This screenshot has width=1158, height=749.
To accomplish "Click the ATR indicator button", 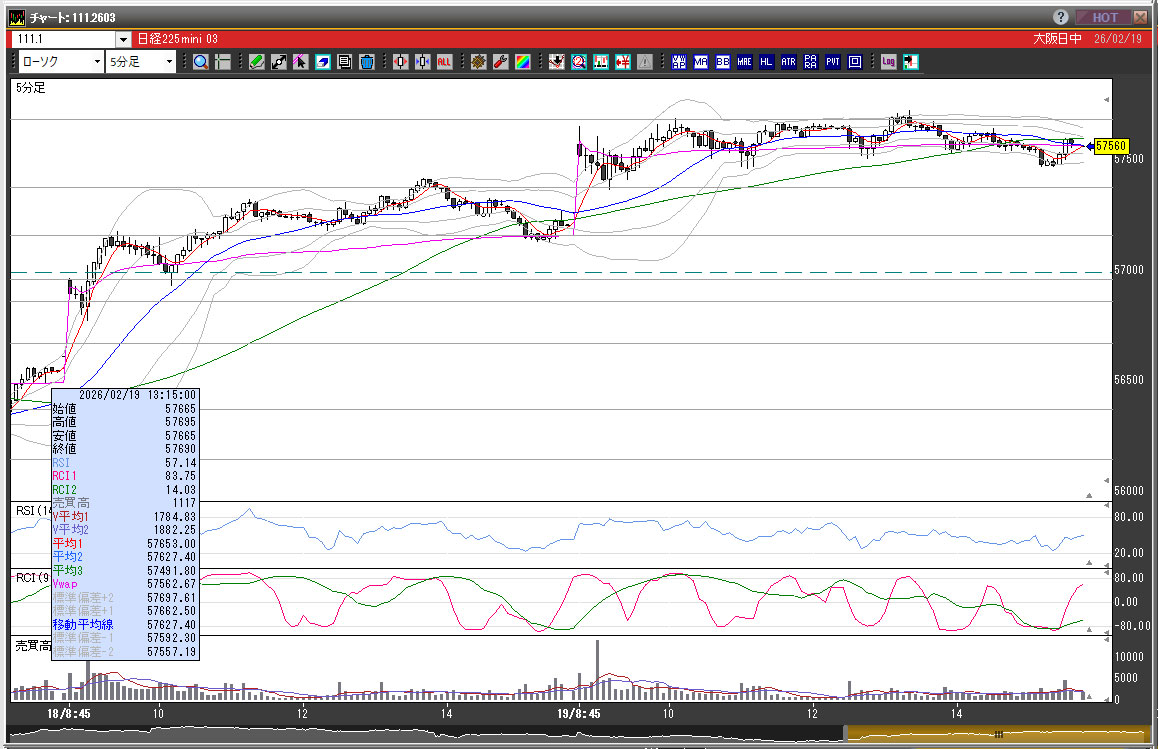I will [x=789, y=62].
